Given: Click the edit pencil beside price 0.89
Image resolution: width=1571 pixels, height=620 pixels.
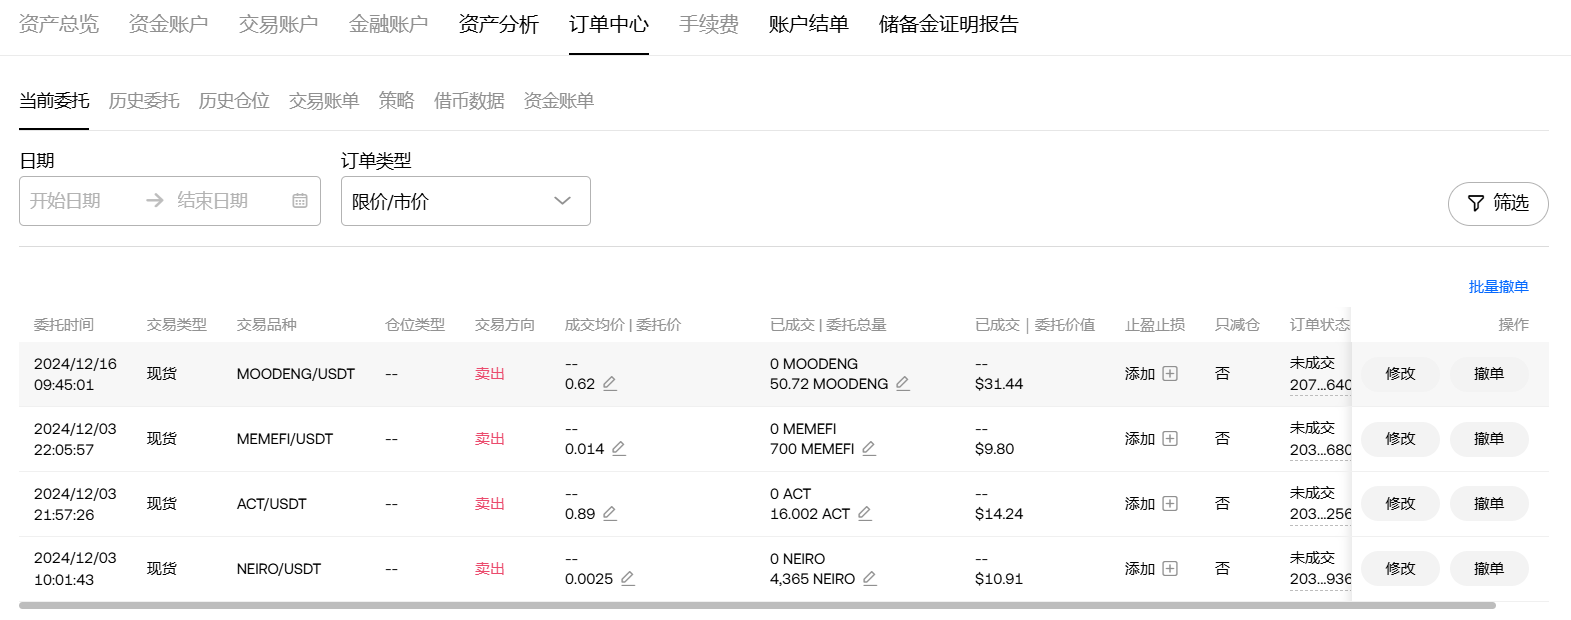Looking at the screenshot, I should 610,514.
